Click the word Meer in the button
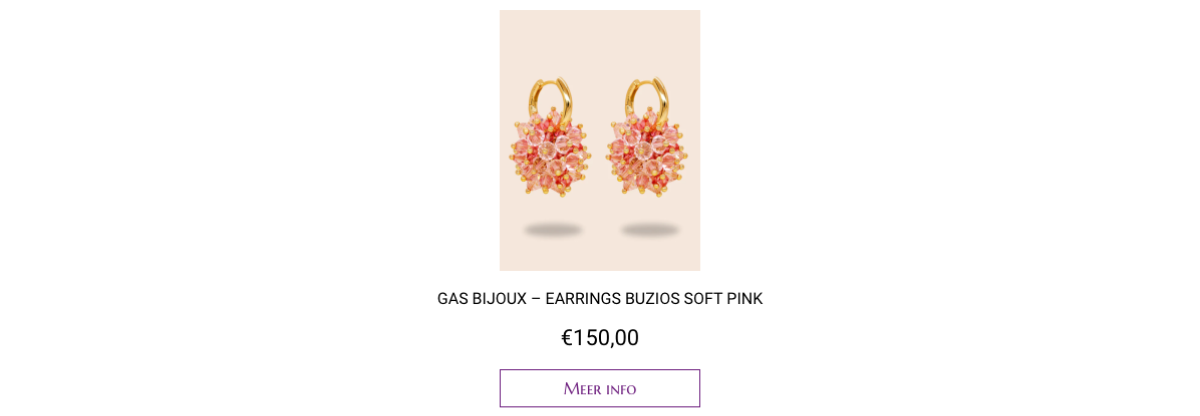 582,389
